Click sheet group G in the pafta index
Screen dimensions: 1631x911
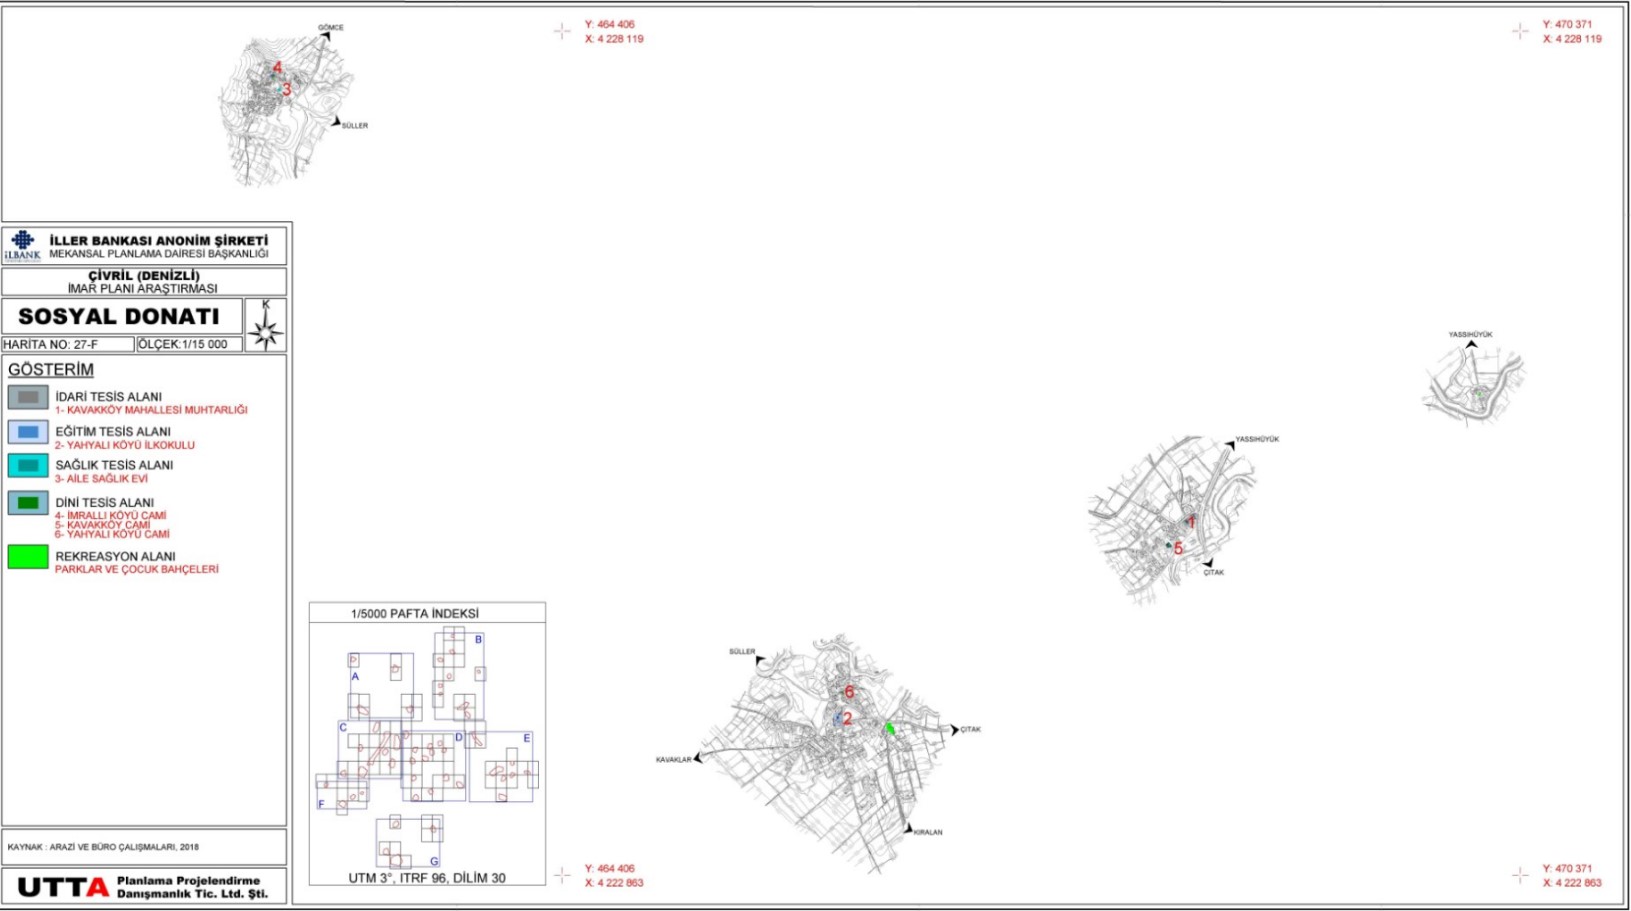(x=434, y=861)
